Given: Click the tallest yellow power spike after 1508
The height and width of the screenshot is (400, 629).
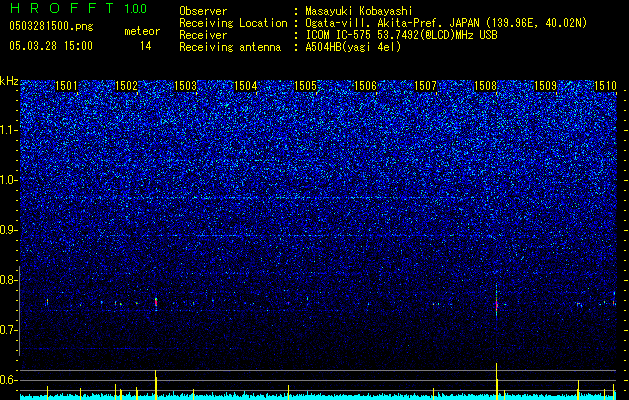Looking at the screenshot, I should point(496,381).
